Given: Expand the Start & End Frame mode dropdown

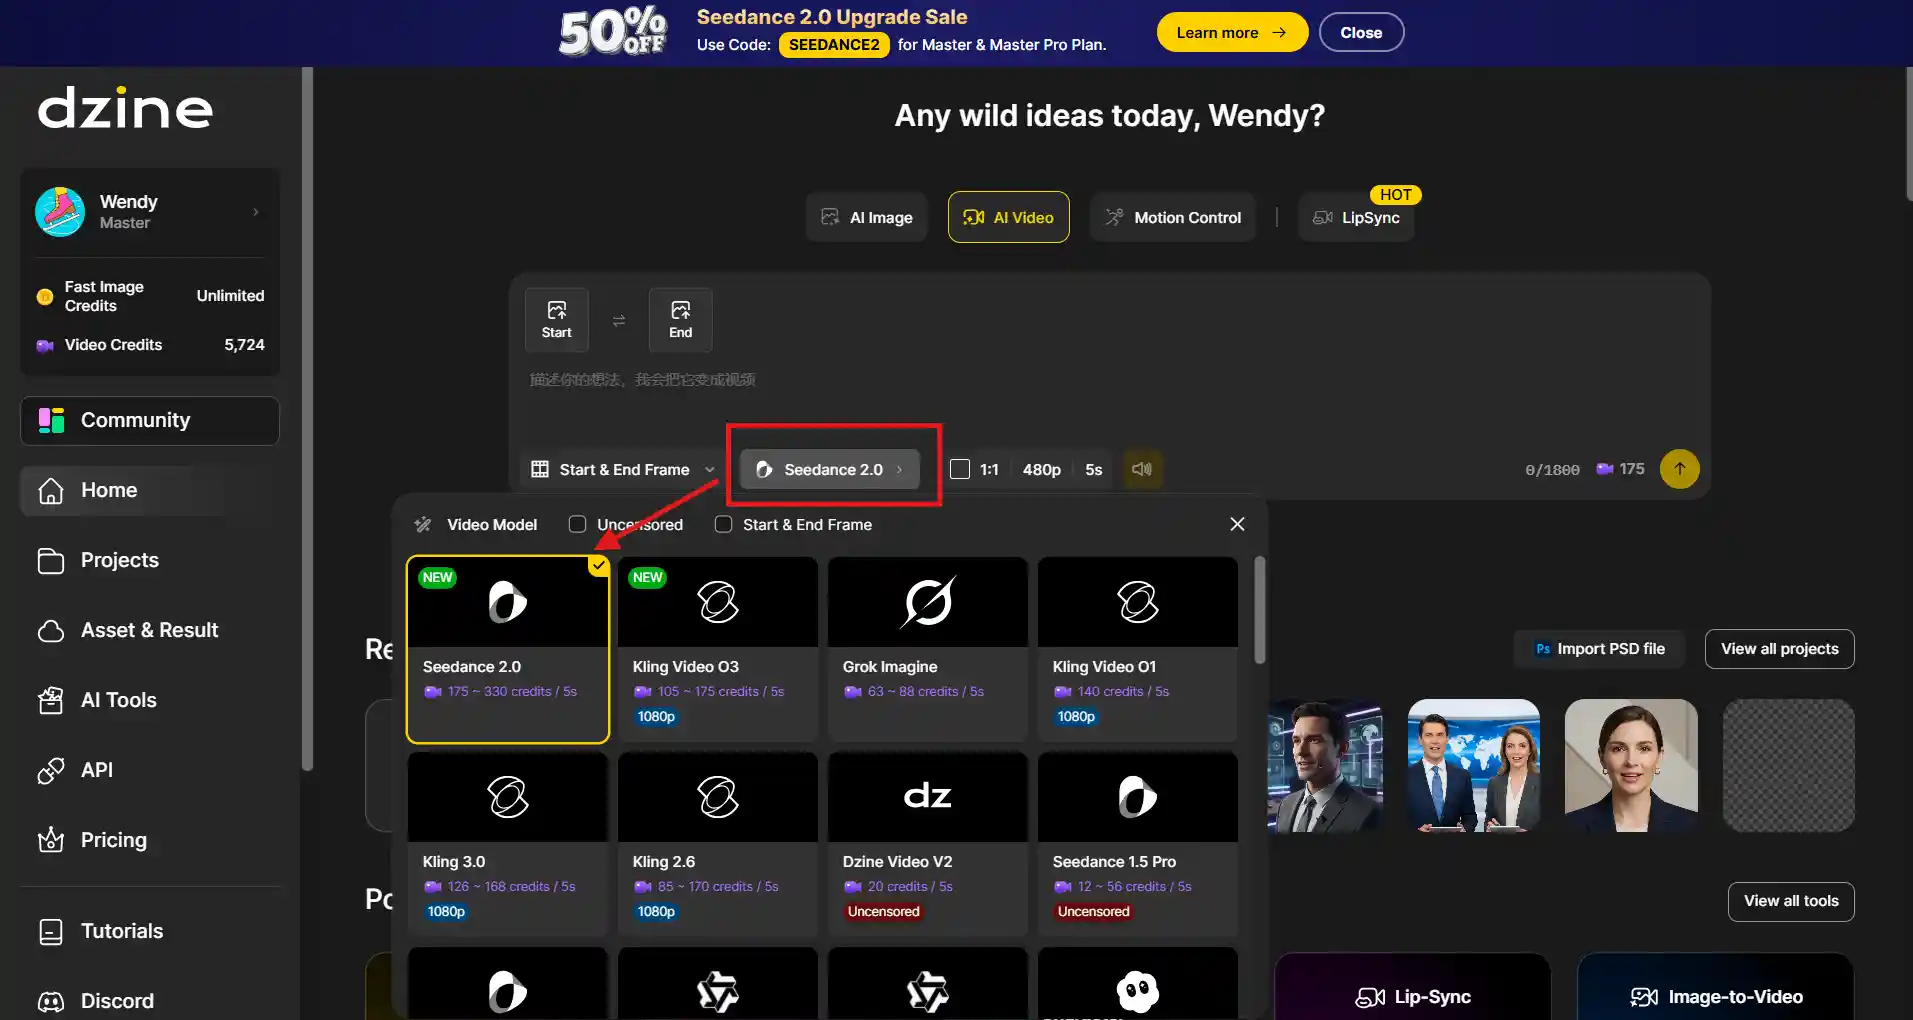Looking at the screenshot, I should (623, 469).
